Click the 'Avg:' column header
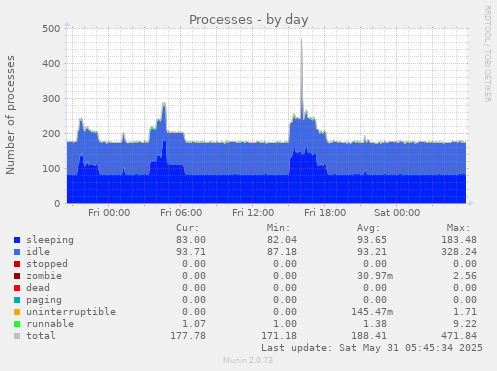The image size is (497, 371). [x=369, y=228]
